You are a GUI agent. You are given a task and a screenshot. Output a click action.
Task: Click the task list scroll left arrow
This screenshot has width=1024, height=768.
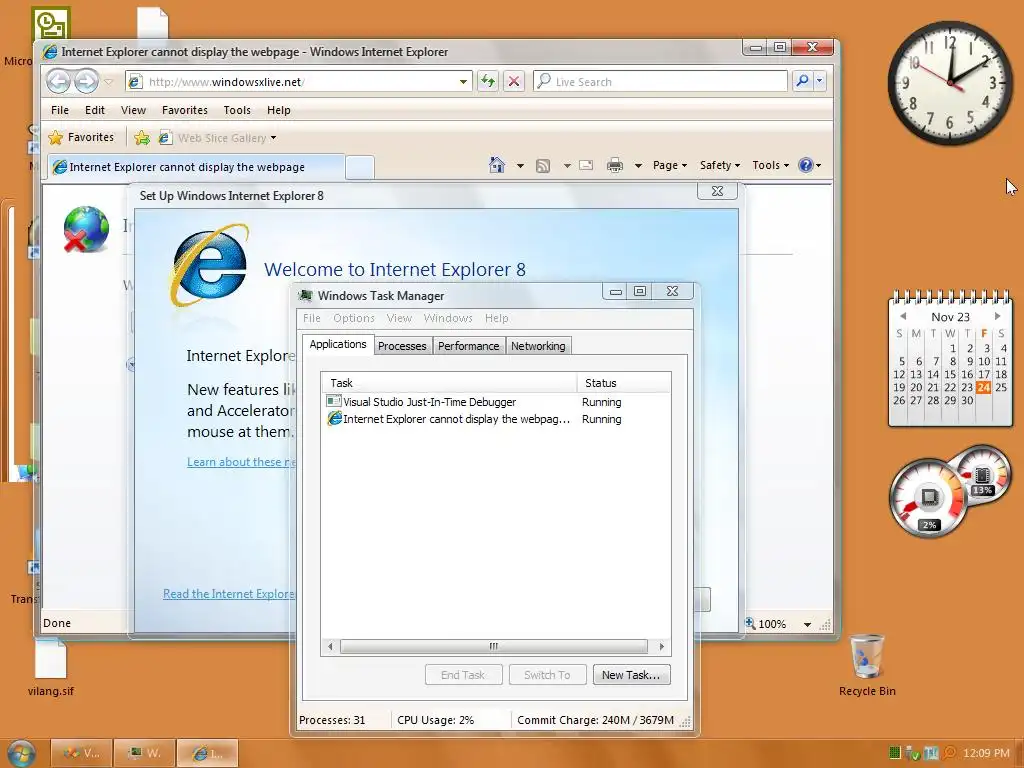point(330,647)
